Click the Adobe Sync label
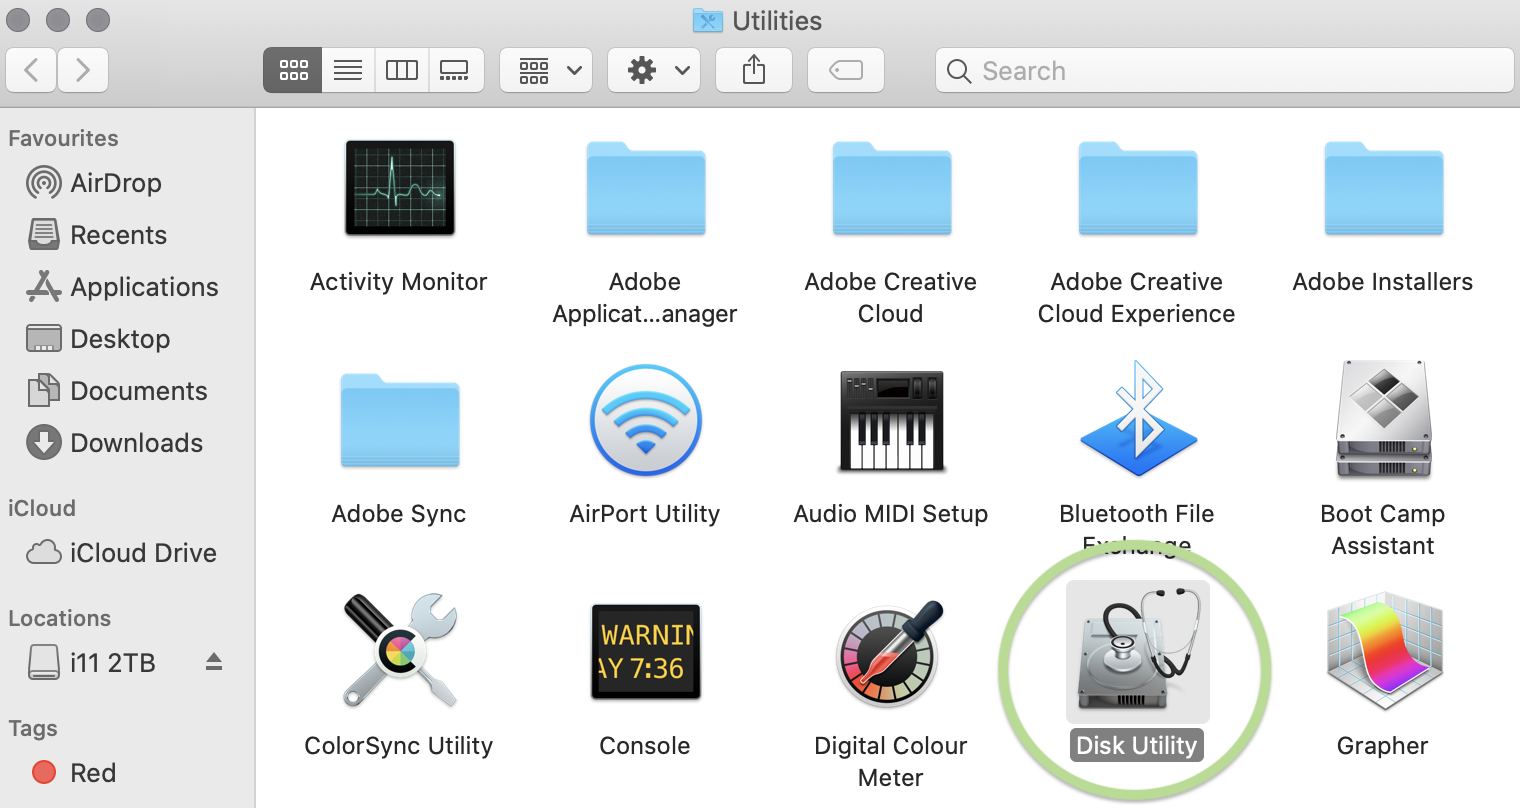1520x808 pixels. point(399,514)
